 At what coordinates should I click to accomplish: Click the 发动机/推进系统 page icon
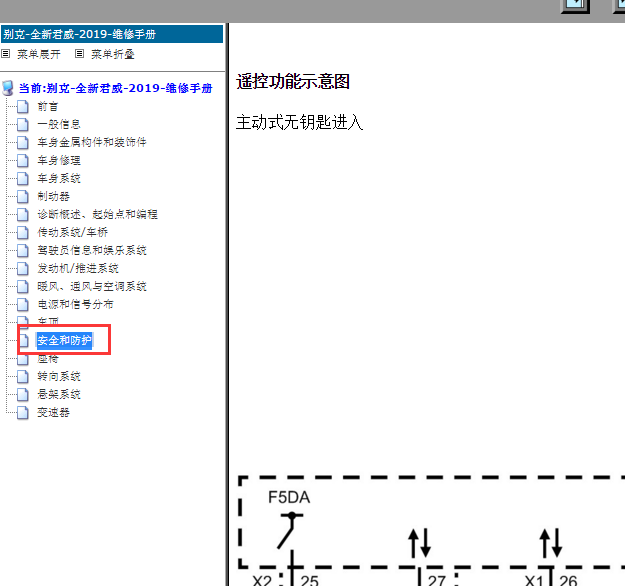[23, 268]
